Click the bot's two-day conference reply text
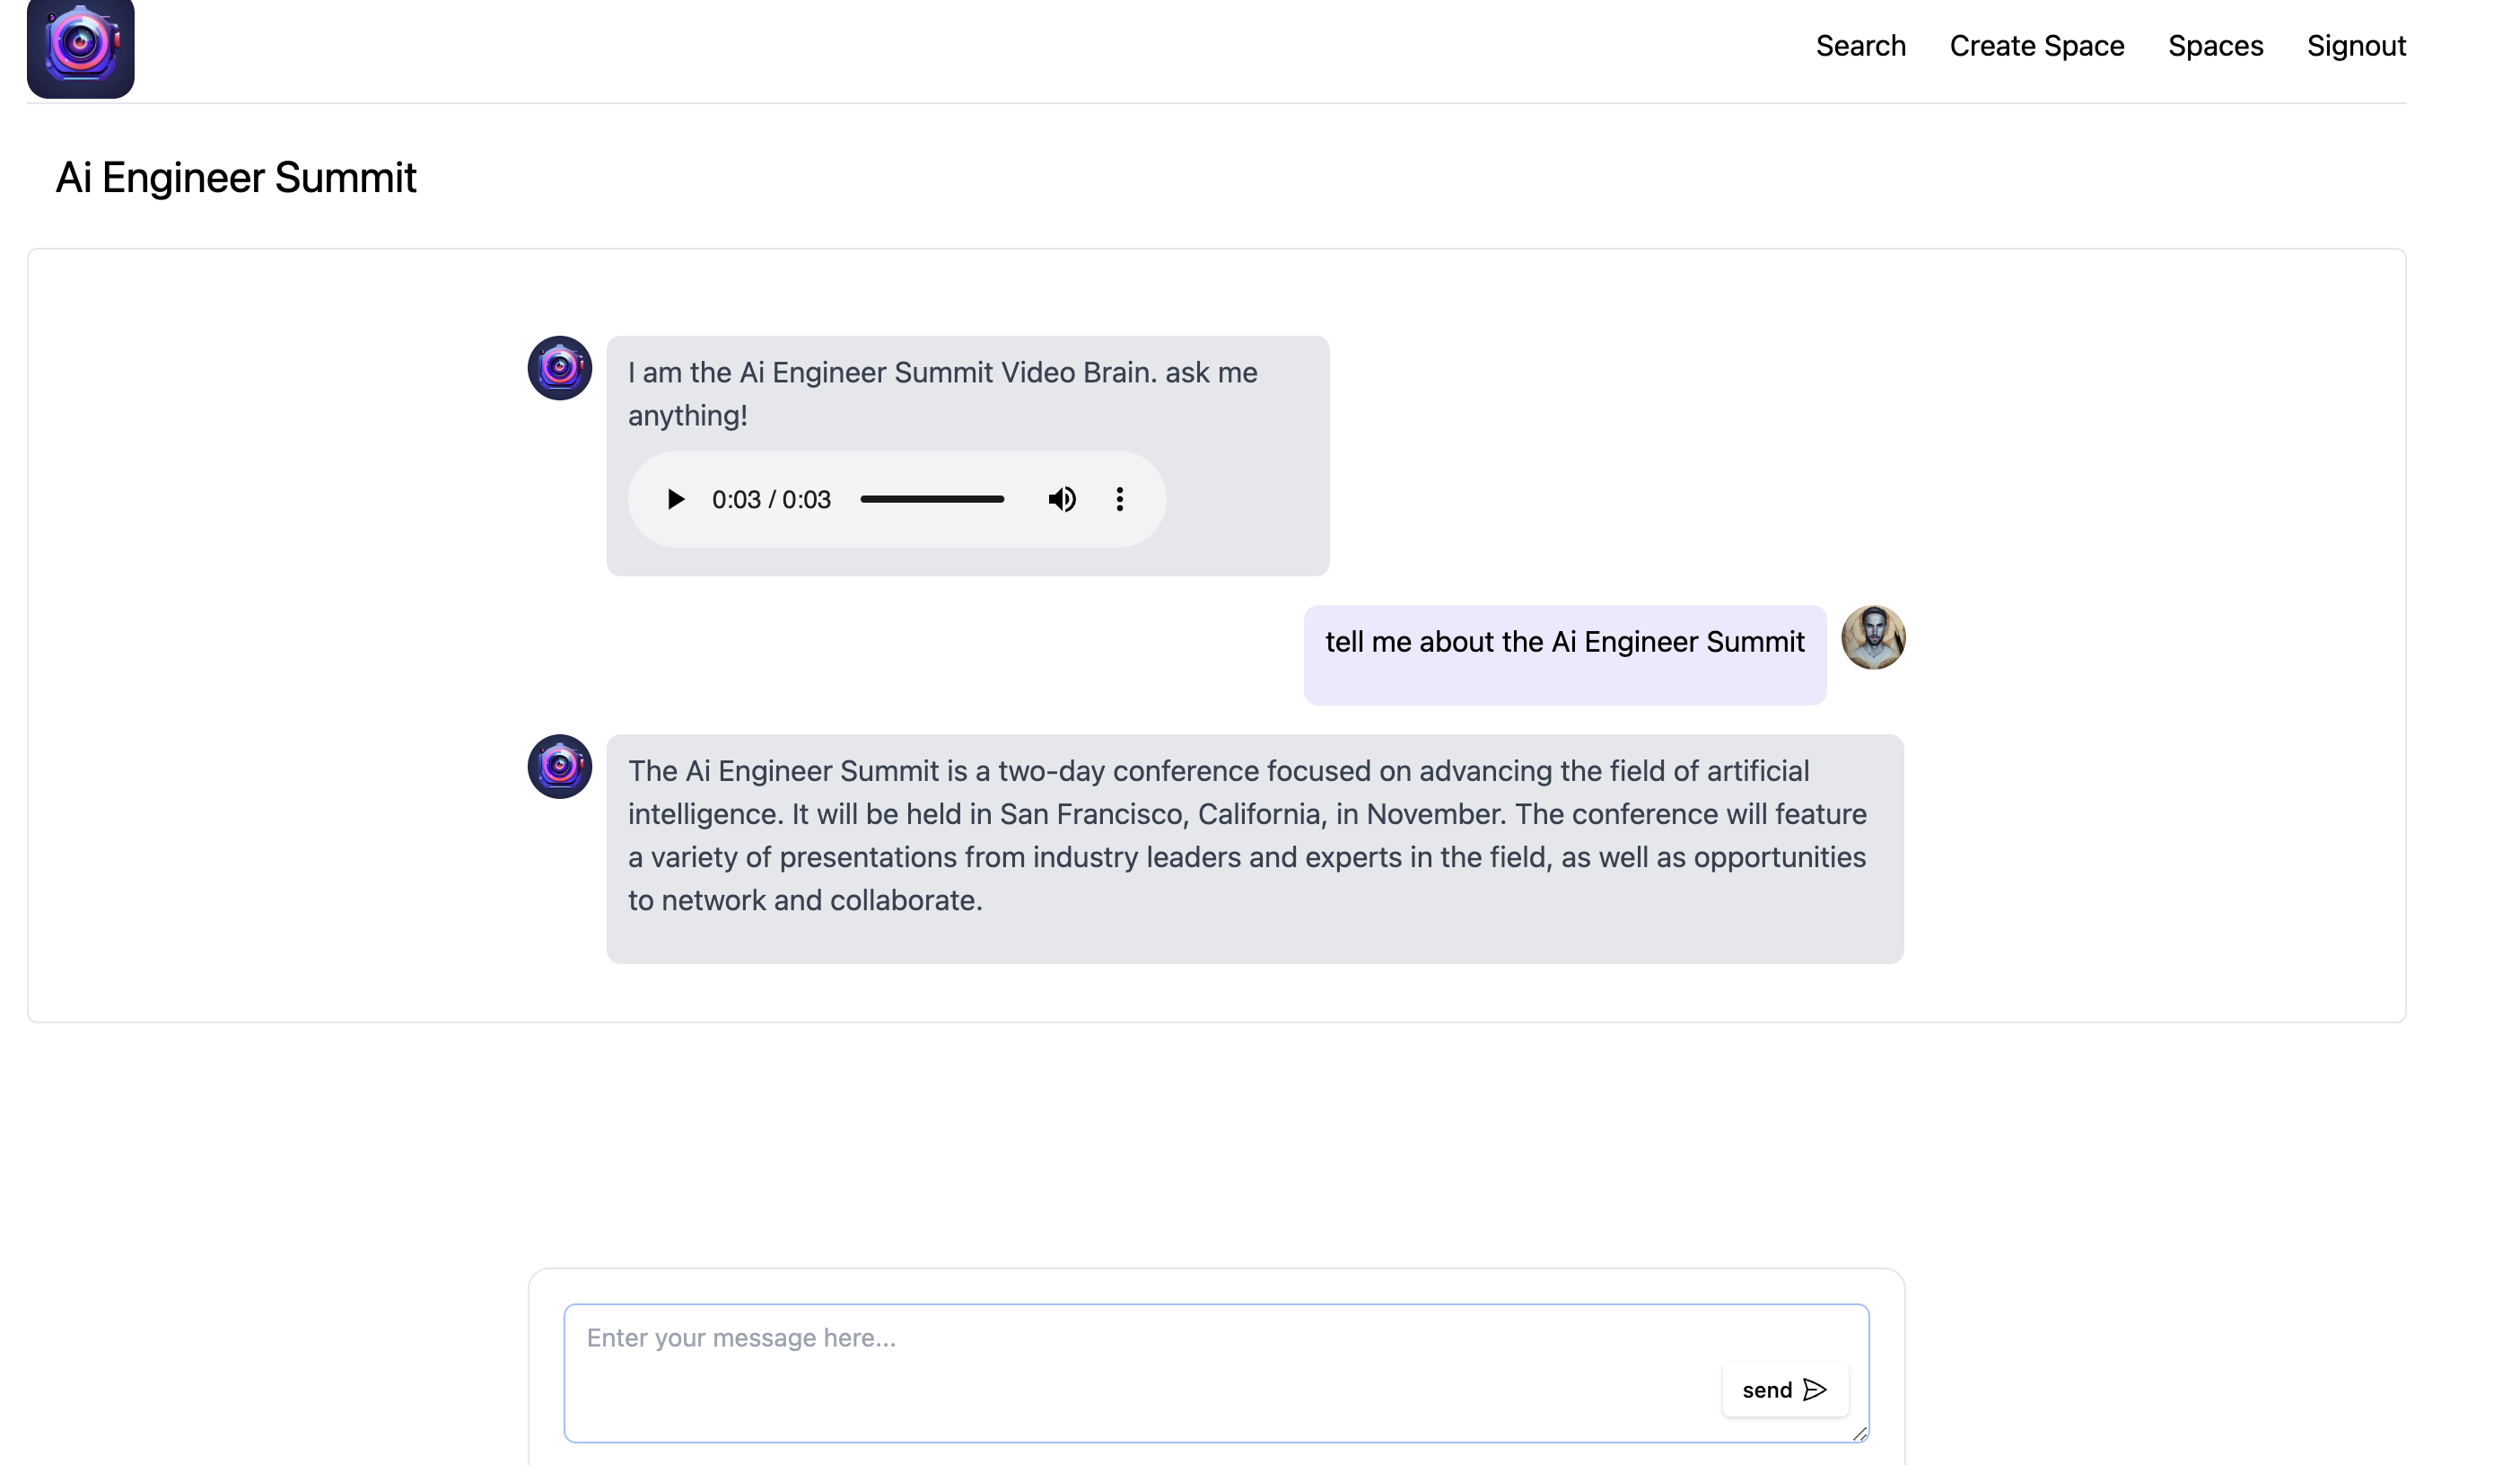The image size is (2520, 1465). 1246,835
